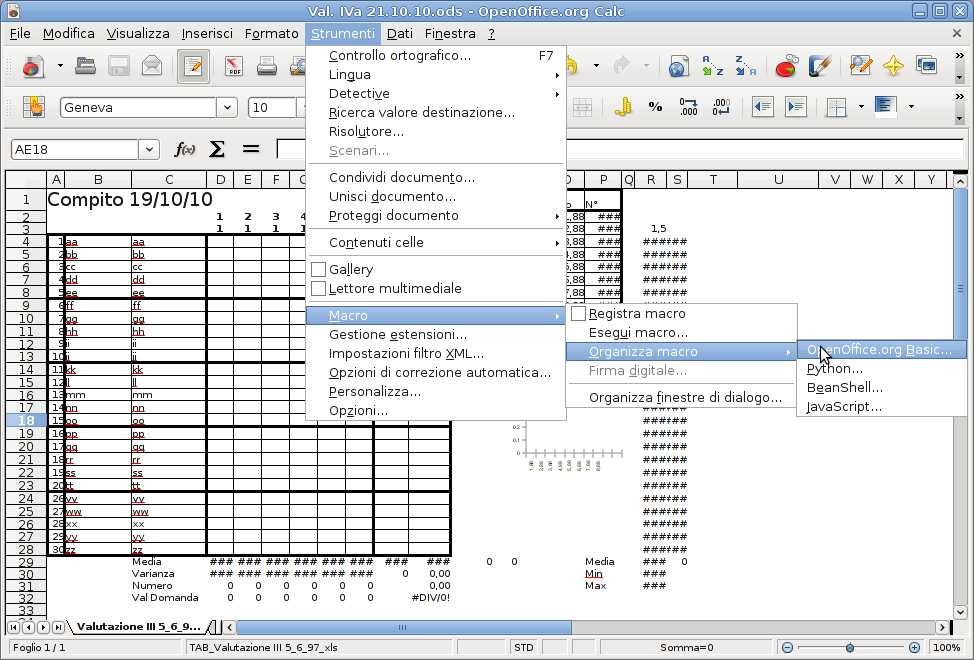This screenshot has height=660, width=974.
Task: Click the email document envelope icon
Action: pos(152,66)
